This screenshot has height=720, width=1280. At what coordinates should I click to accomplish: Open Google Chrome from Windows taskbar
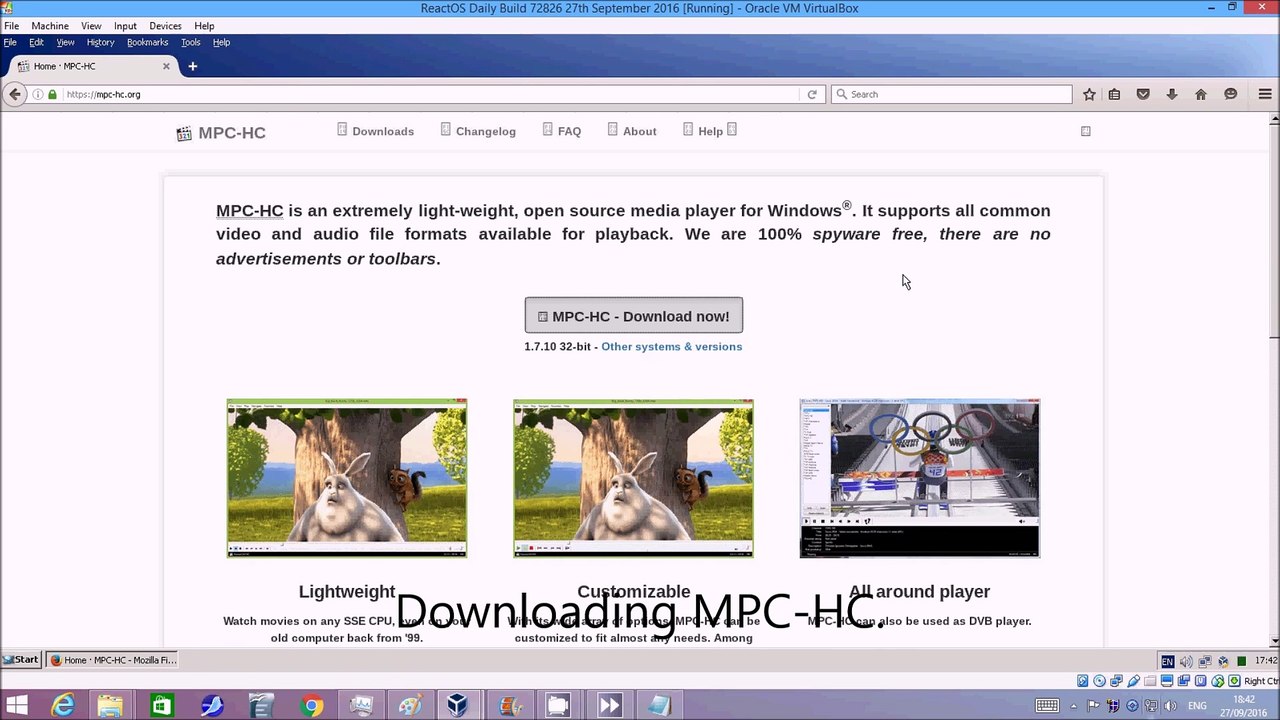pyautogui.click(x=311, y=706)
